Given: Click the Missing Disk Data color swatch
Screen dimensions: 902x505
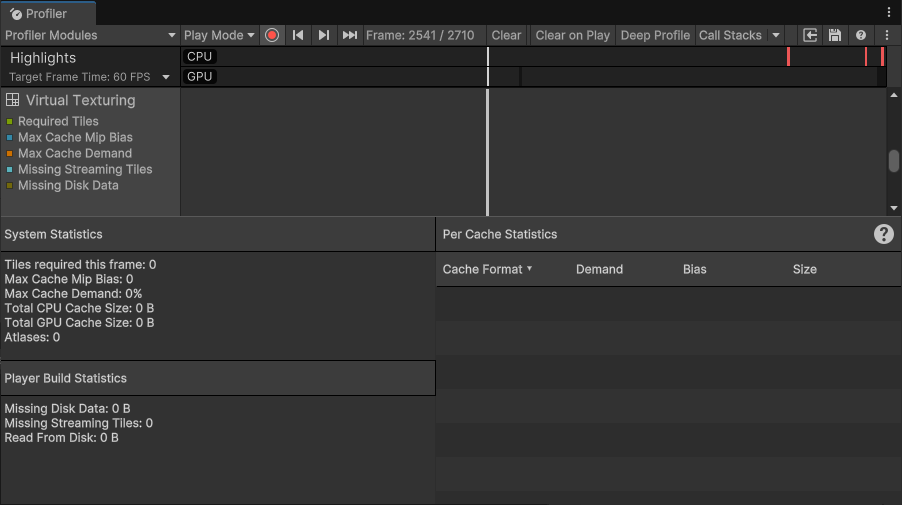Looking at the screenshot, I should (9, 186).
